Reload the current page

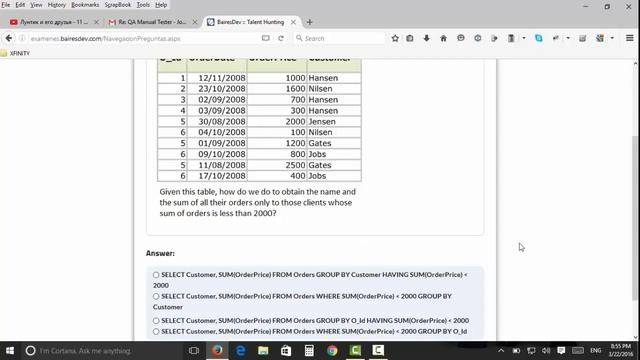(x=281, y=38)
